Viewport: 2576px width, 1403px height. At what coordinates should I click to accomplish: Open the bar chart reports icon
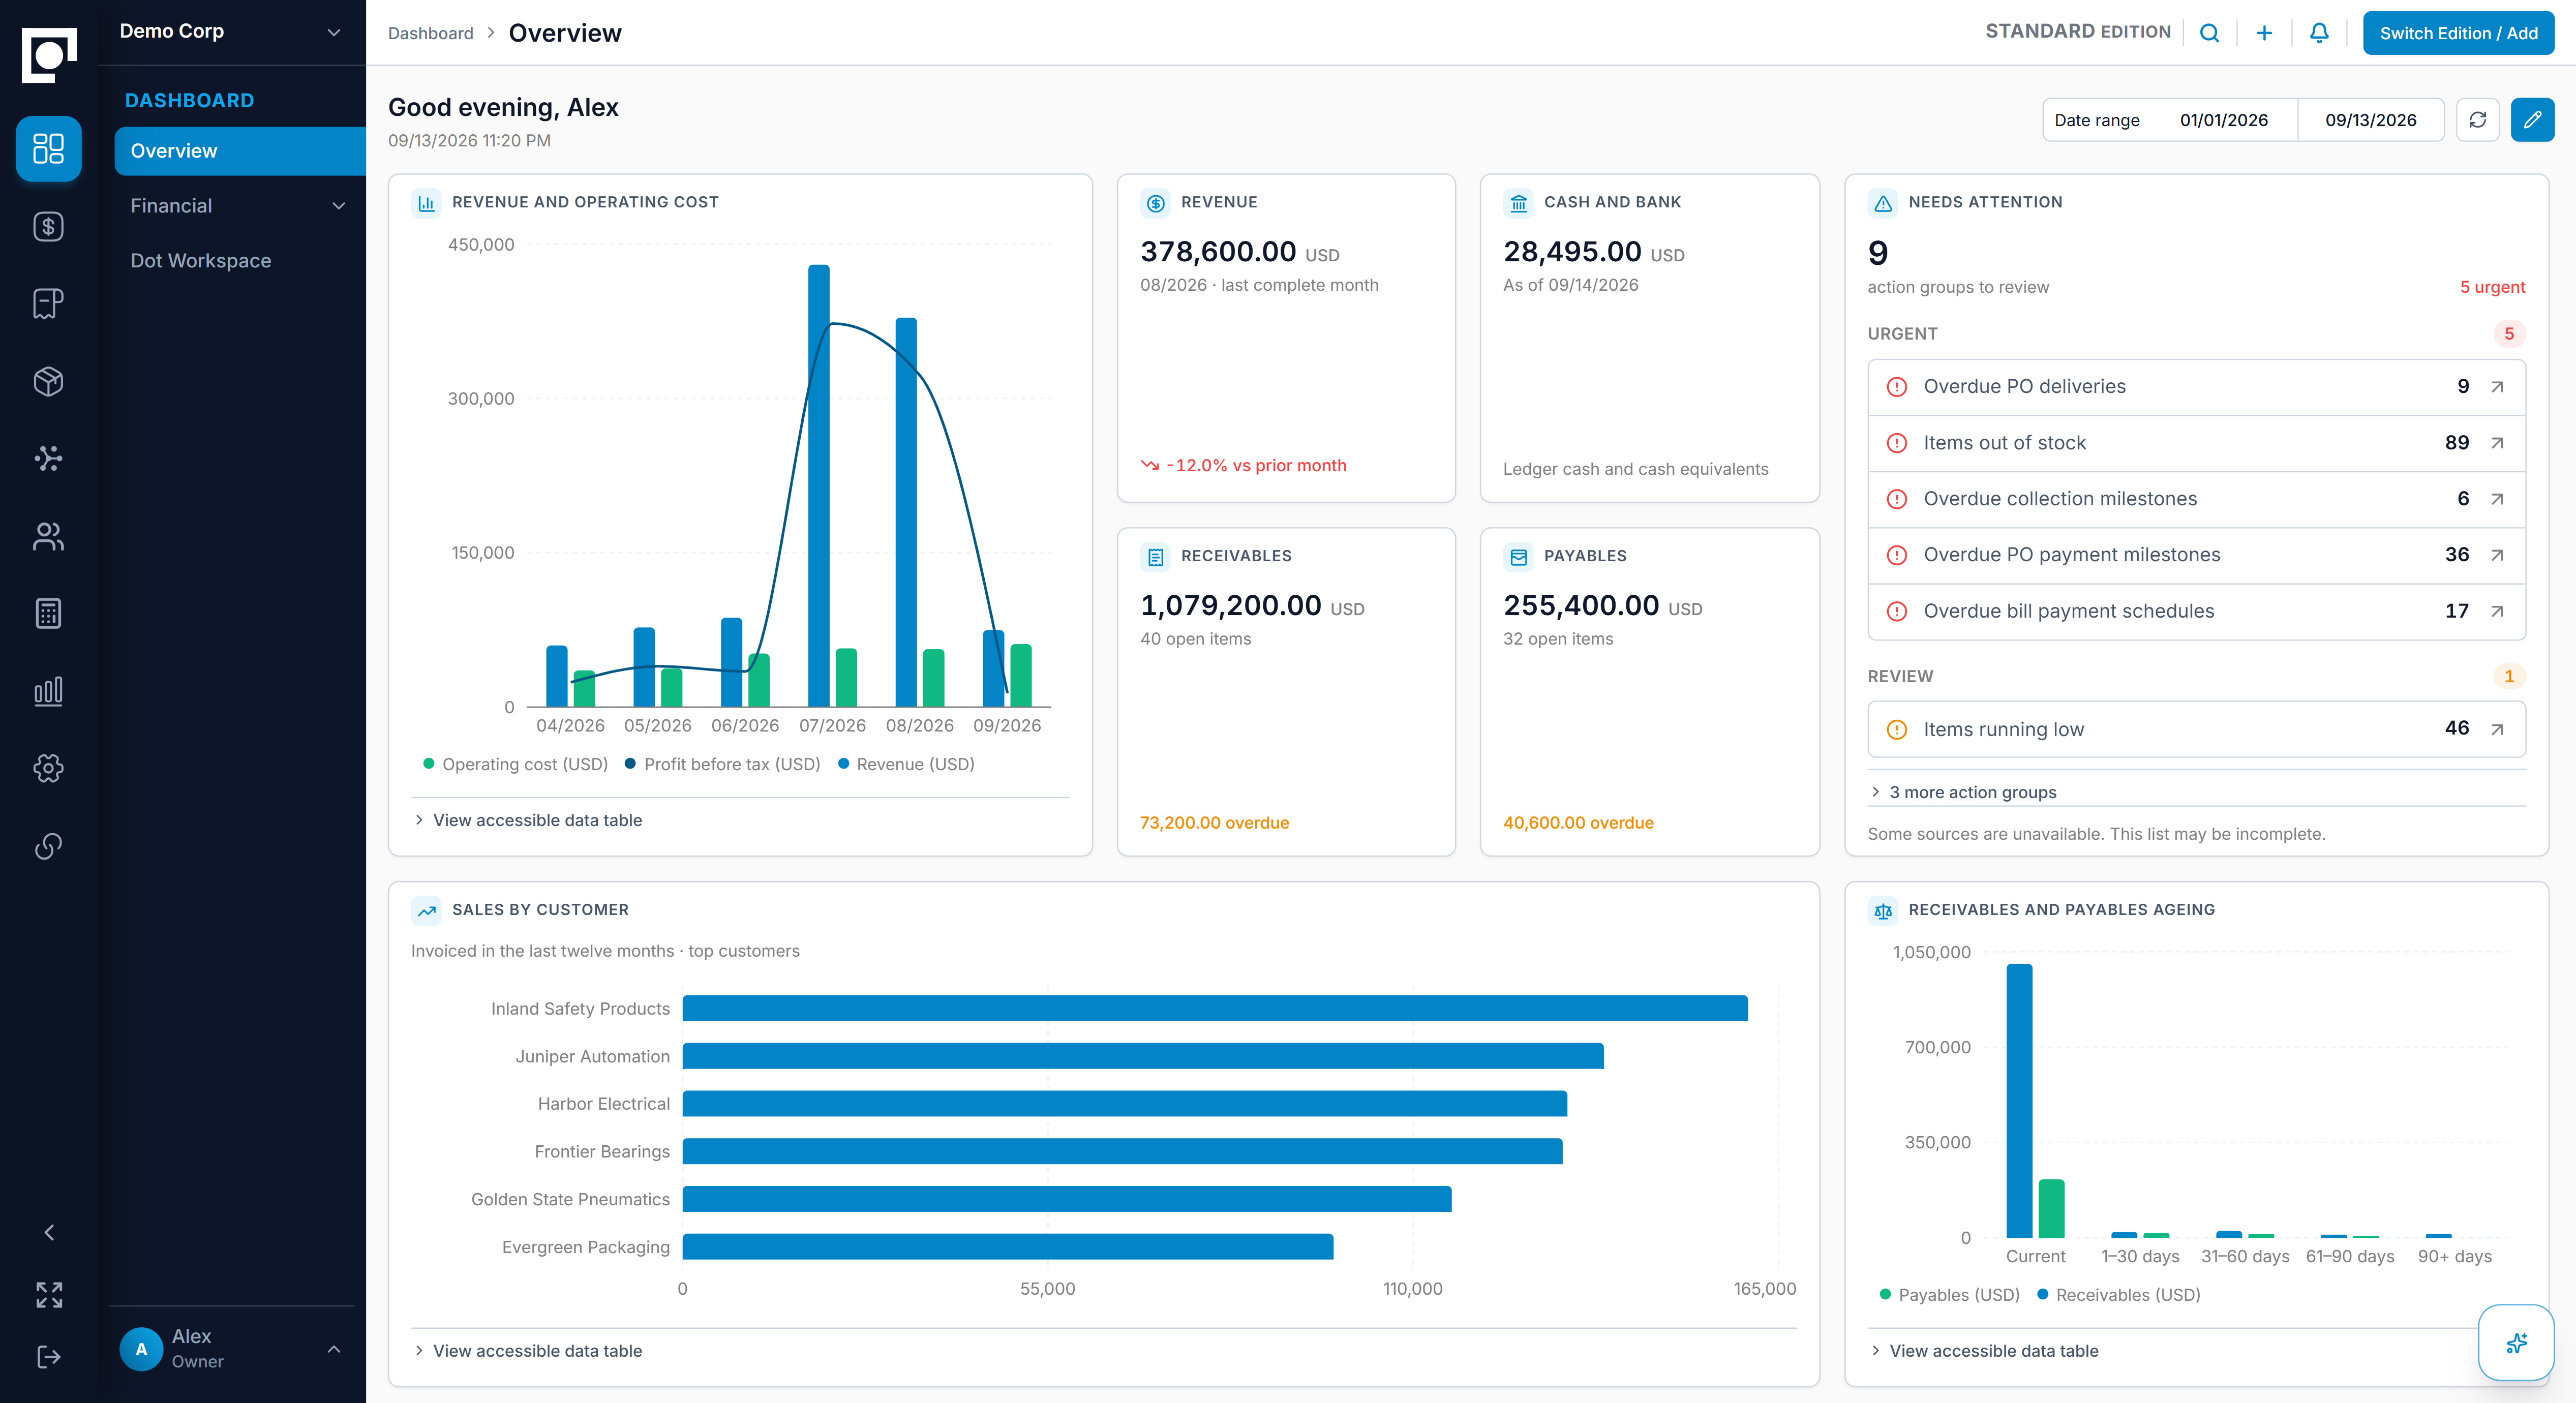tap(48, 691)
